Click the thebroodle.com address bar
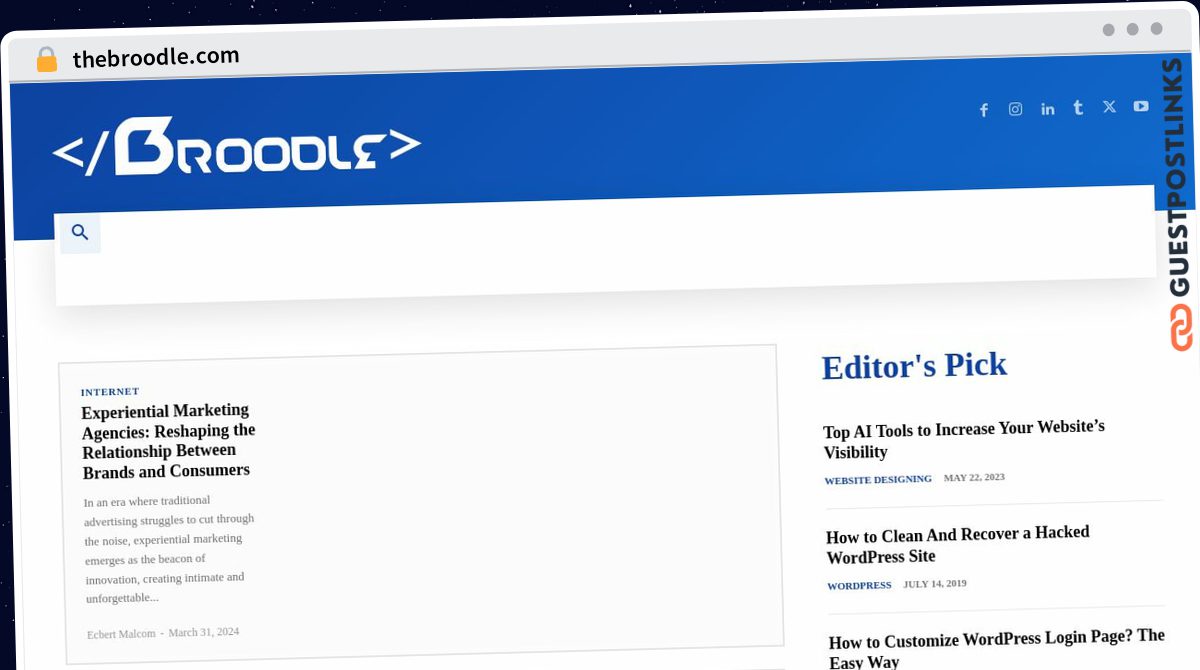The image size is (1200, 670). tap(156, 57)
